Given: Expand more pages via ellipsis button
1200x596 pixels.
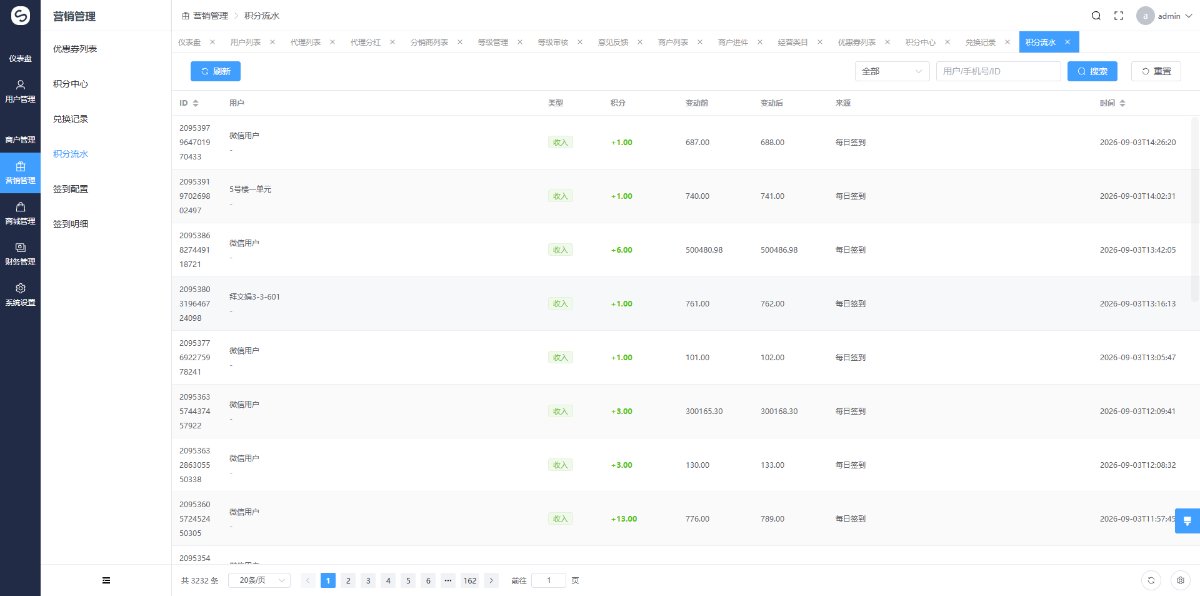Looking at the screenshot, I should tap(448, 580).
